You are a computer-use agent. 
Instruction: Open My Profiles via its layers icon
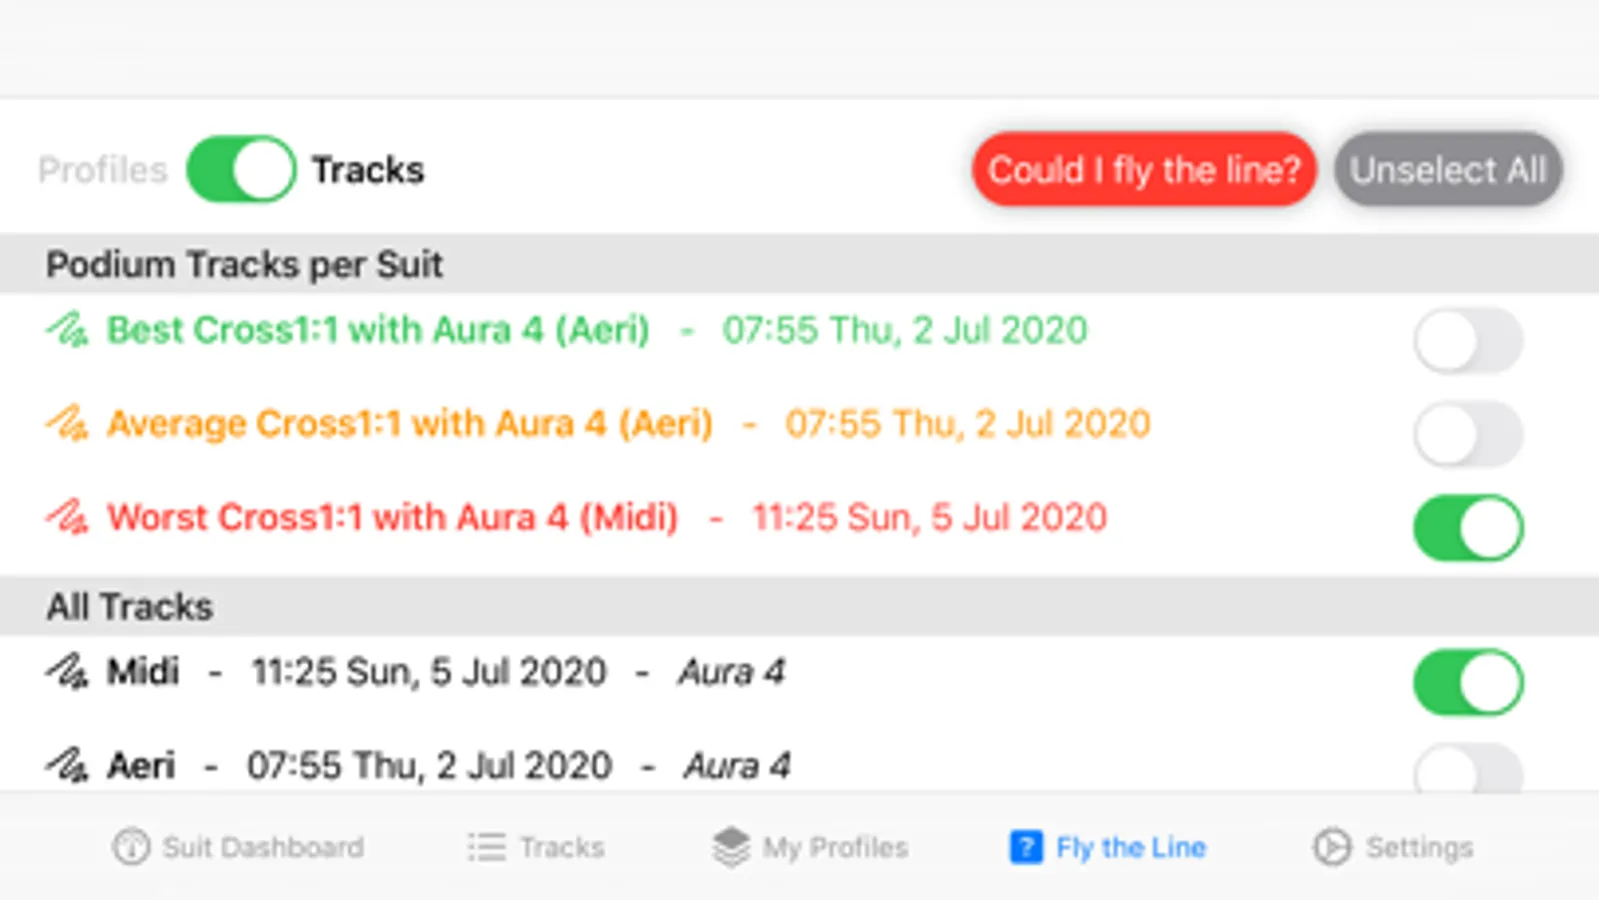pyautogui.click(x=731, y=847)
